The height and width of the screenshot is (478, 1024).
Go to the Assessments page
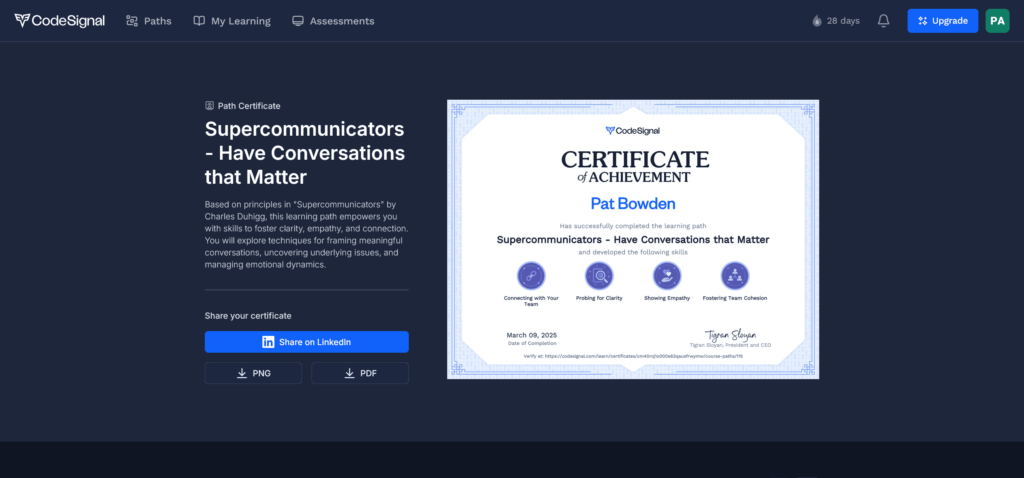[333, 21]
